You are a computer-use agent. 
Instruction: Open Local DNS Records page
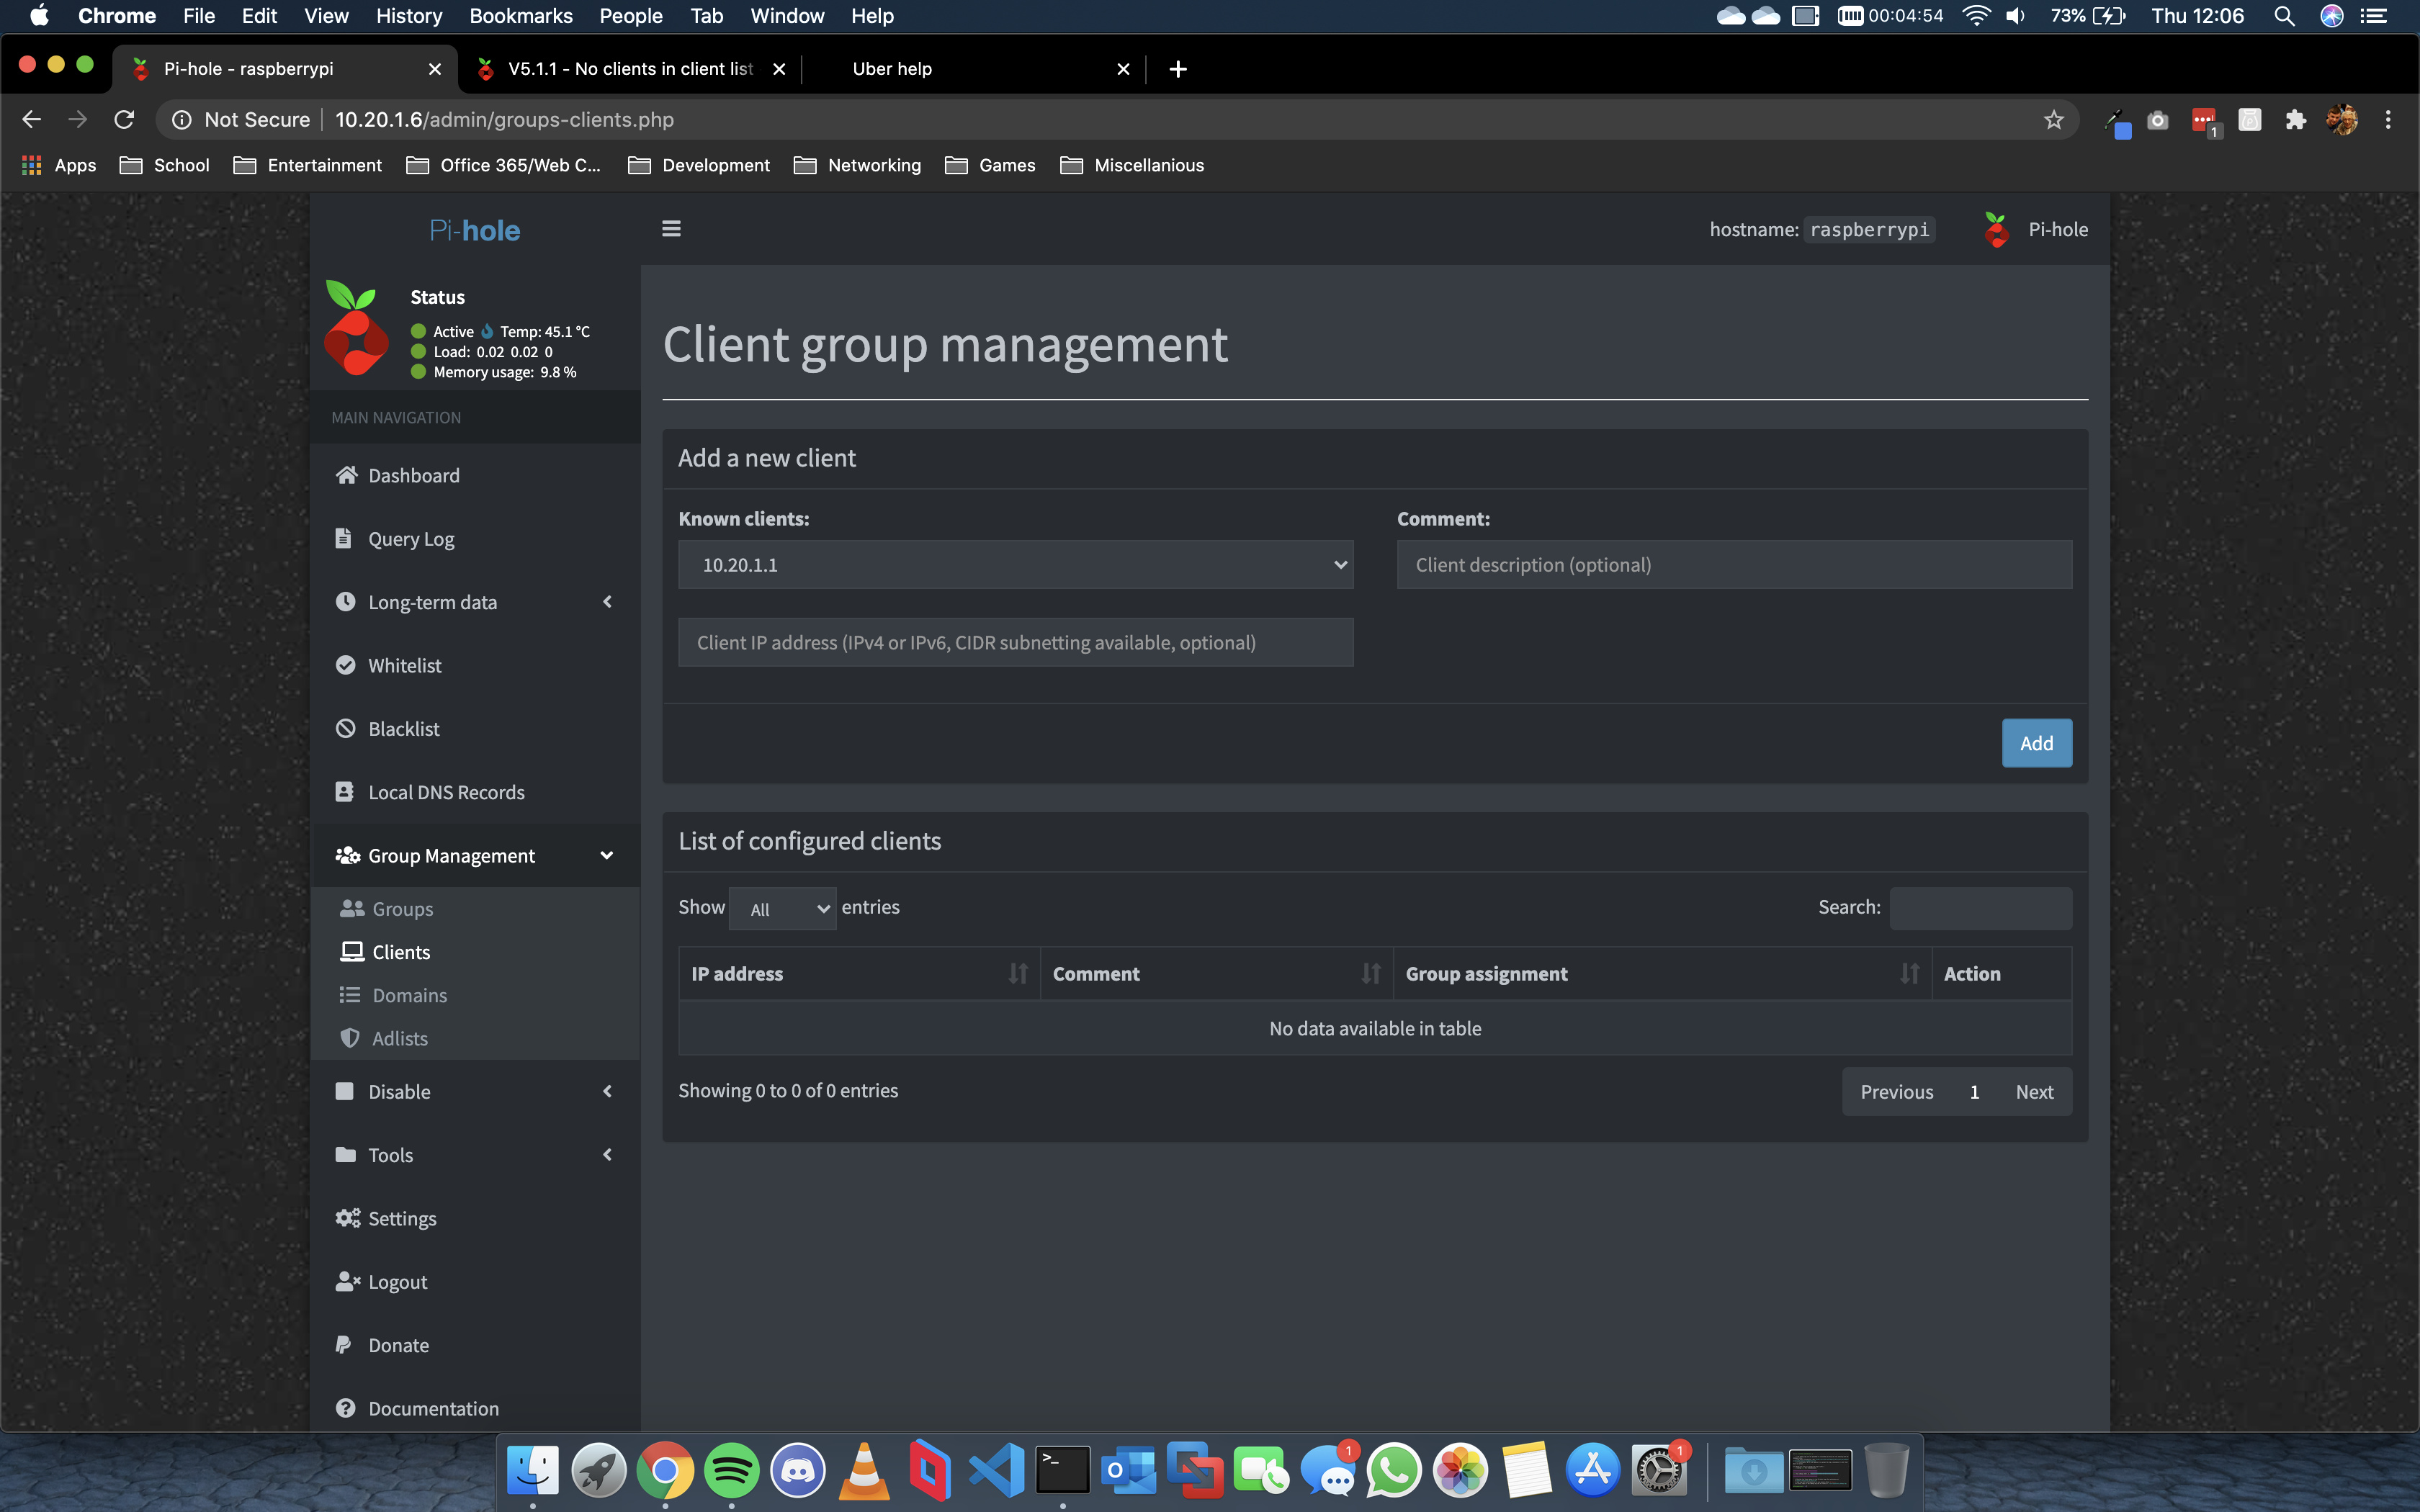click(446, 792)
